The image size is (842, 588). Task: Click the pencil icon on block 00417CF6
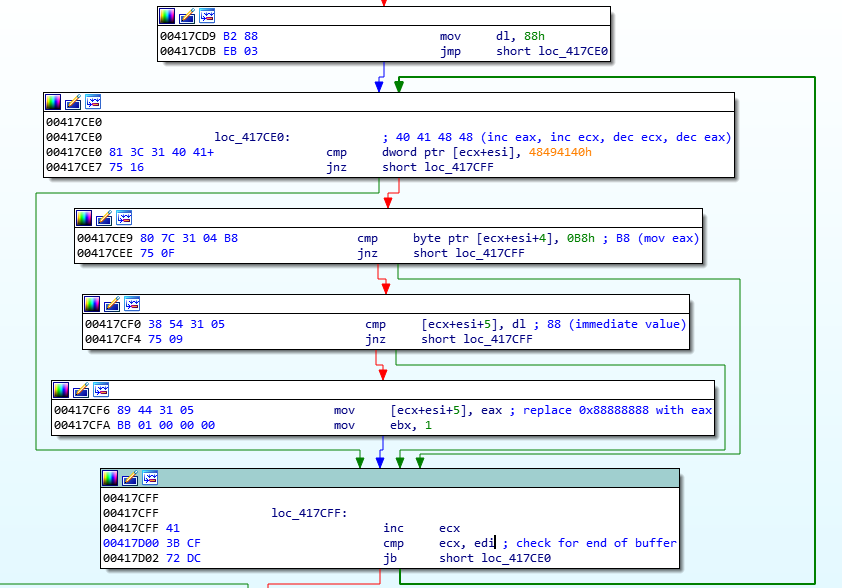coord(81,390)
